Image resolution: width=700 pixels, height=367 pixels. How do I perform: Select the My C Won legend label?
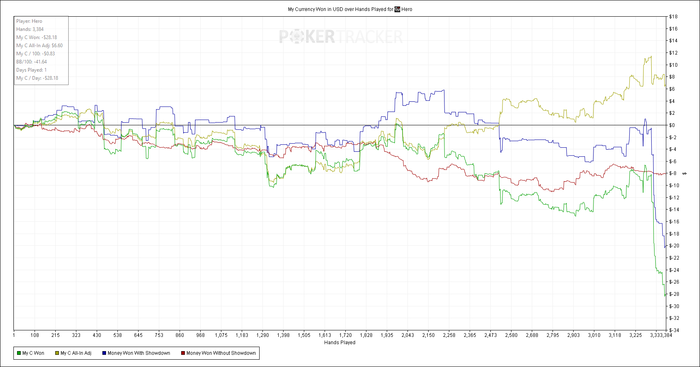point(33,353)
